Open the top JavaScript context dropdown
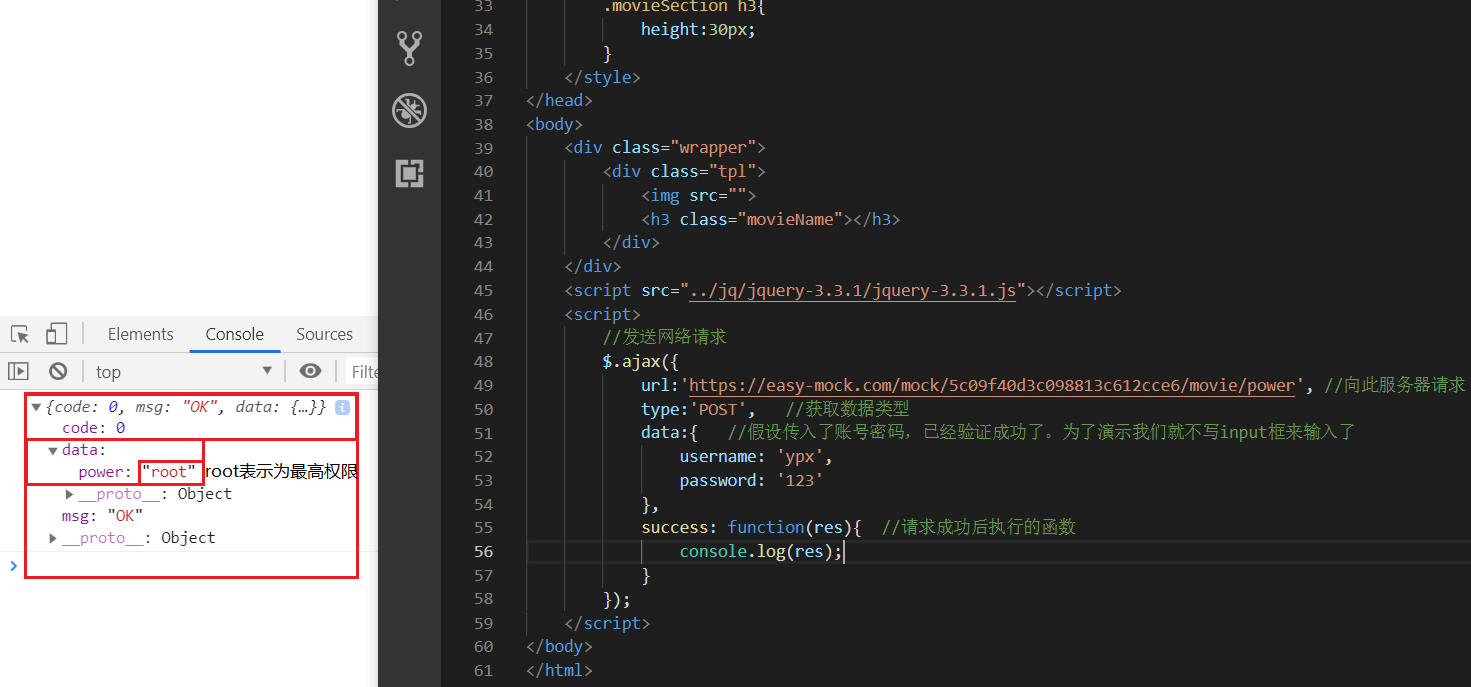Image resolution: width=1471 pixels, height=687 pixels. (x=184, y=371)
